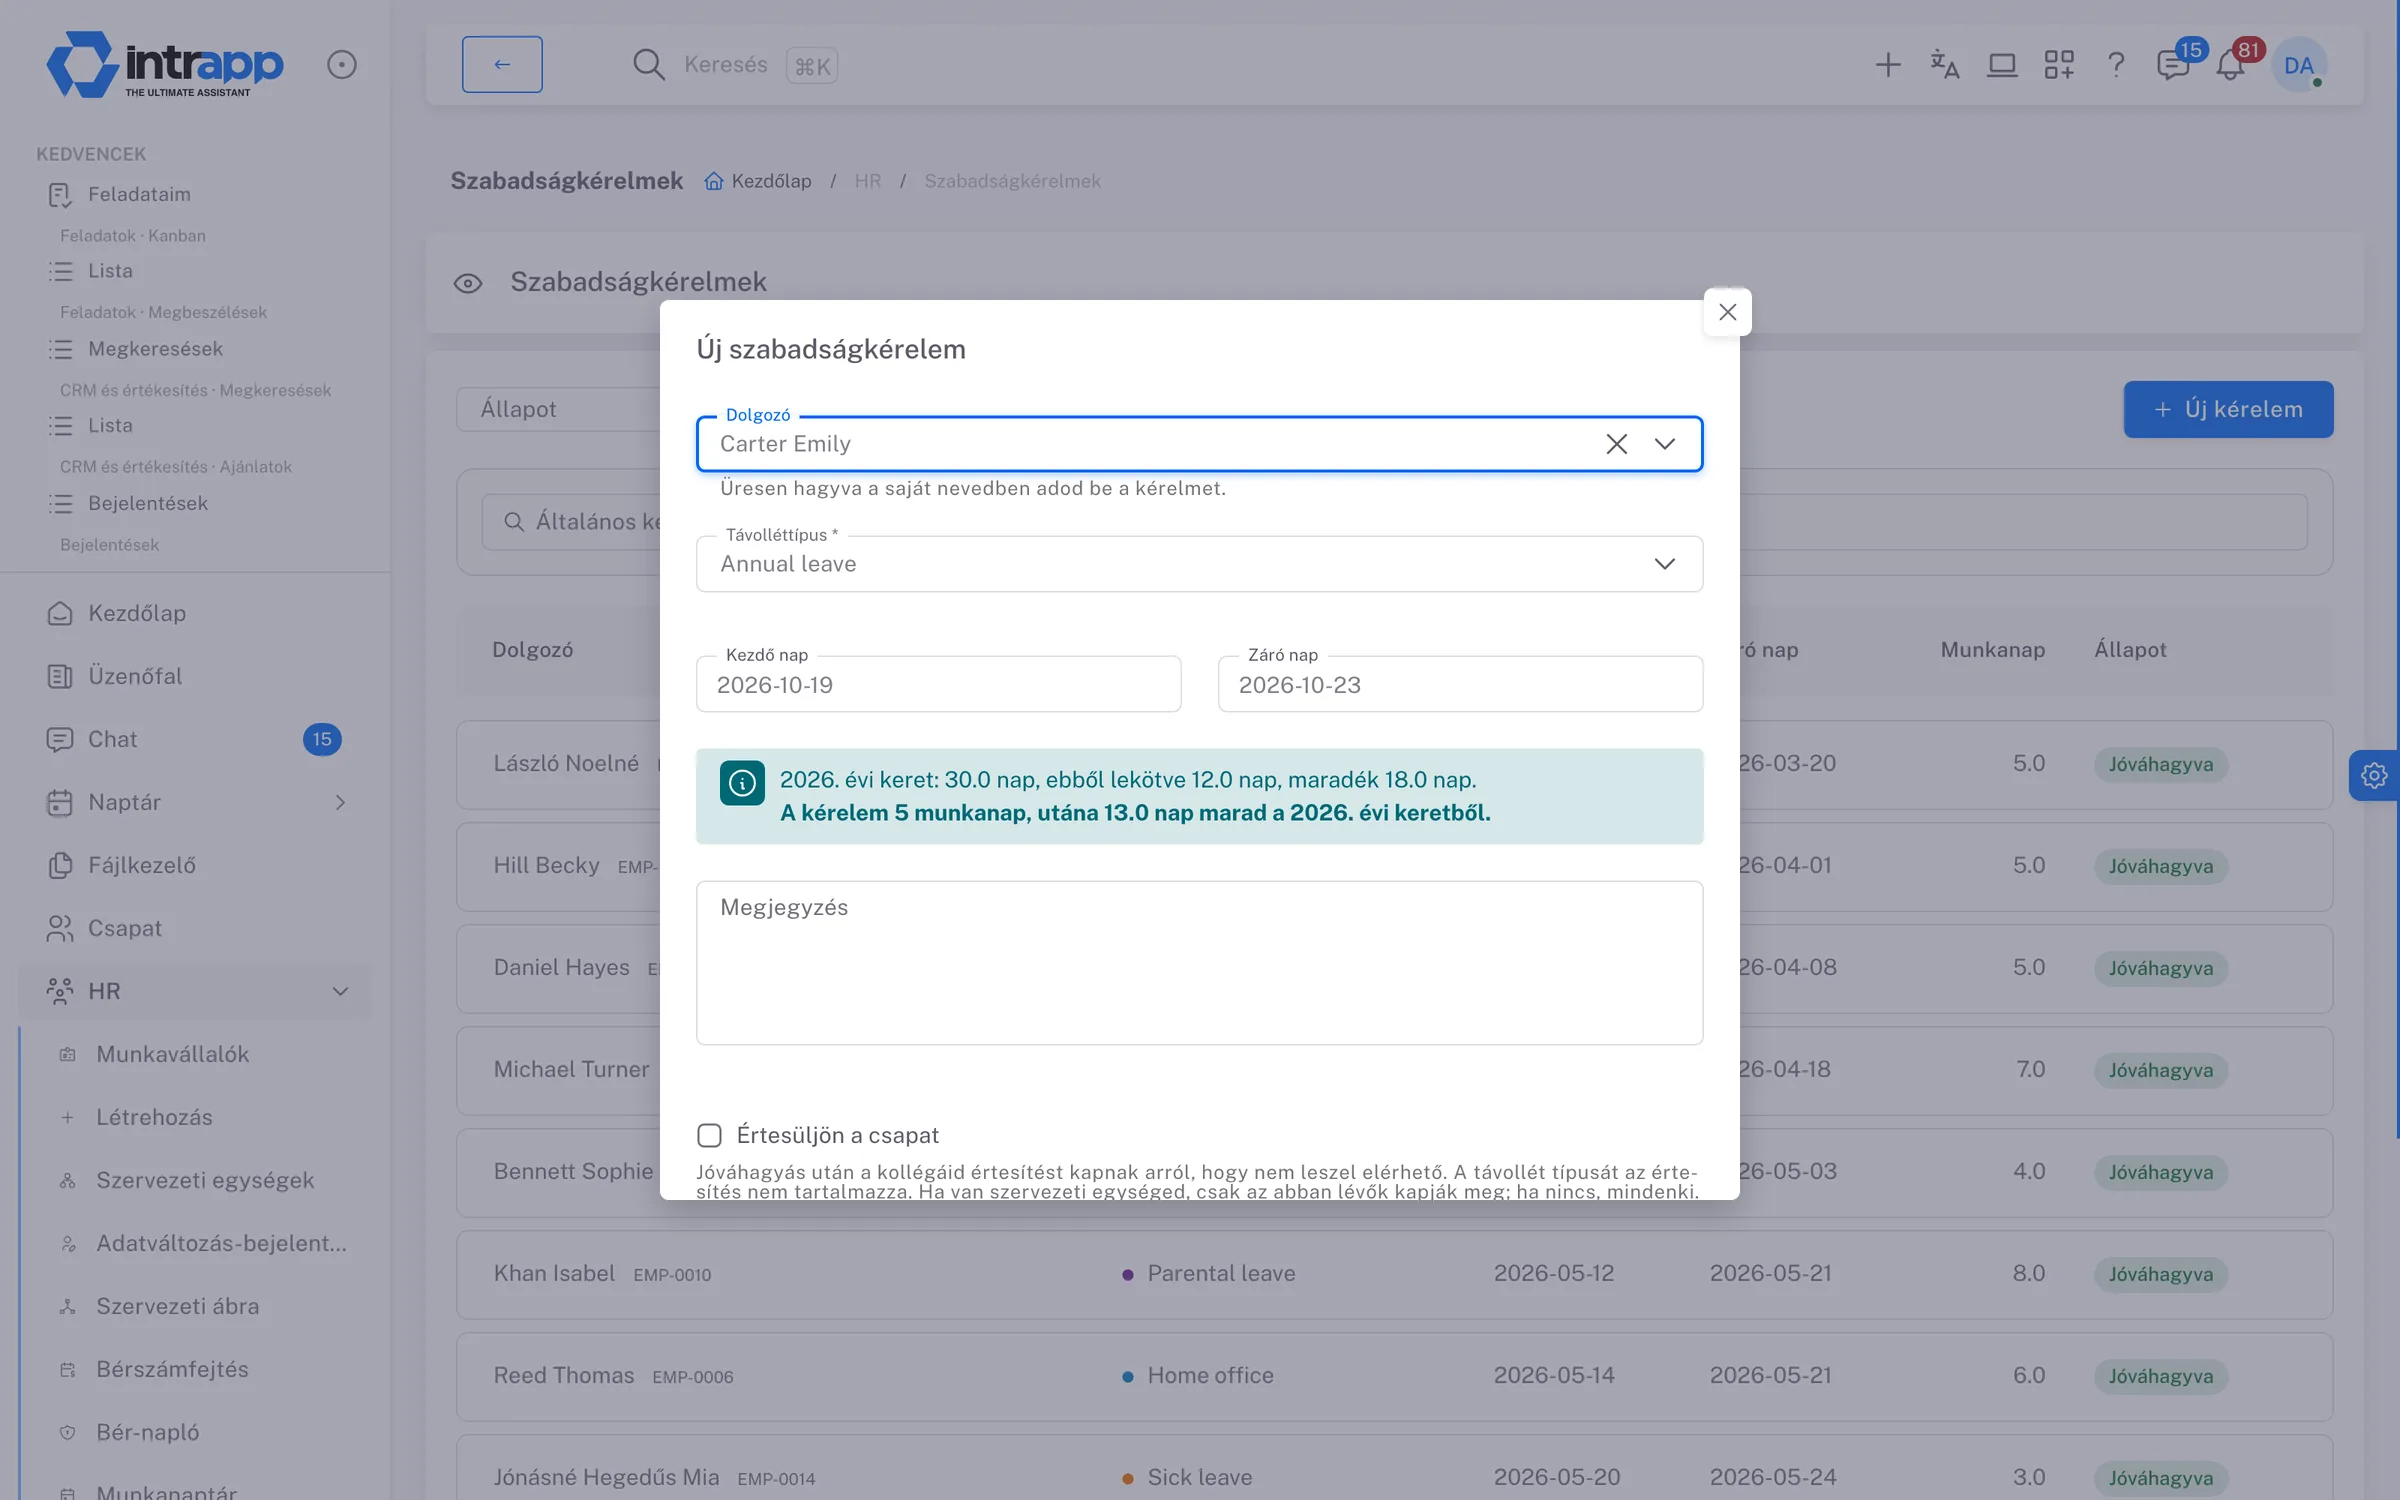This screenshot has height=1500, width=2400.
Task: Click the Keresés search field
Action: coord(726,64)
